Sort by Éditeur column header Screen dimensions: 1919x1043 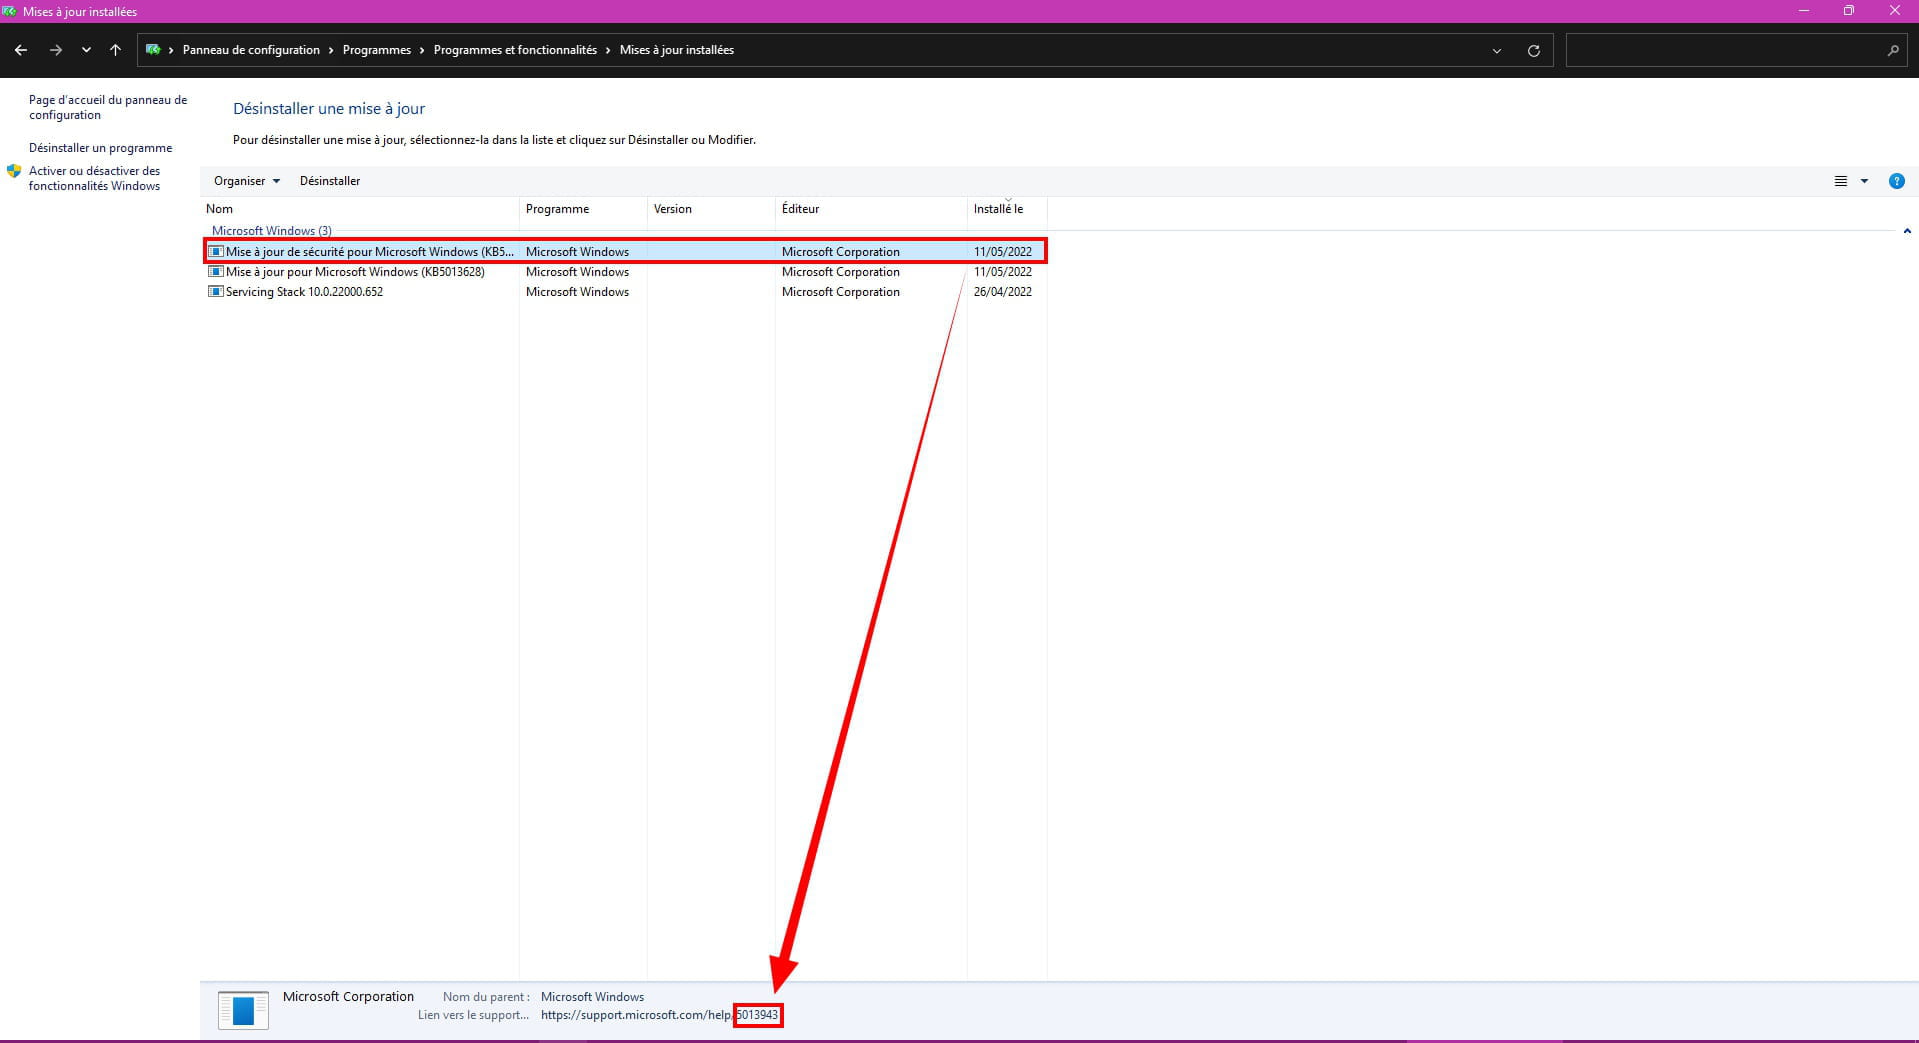click(871, 209)
